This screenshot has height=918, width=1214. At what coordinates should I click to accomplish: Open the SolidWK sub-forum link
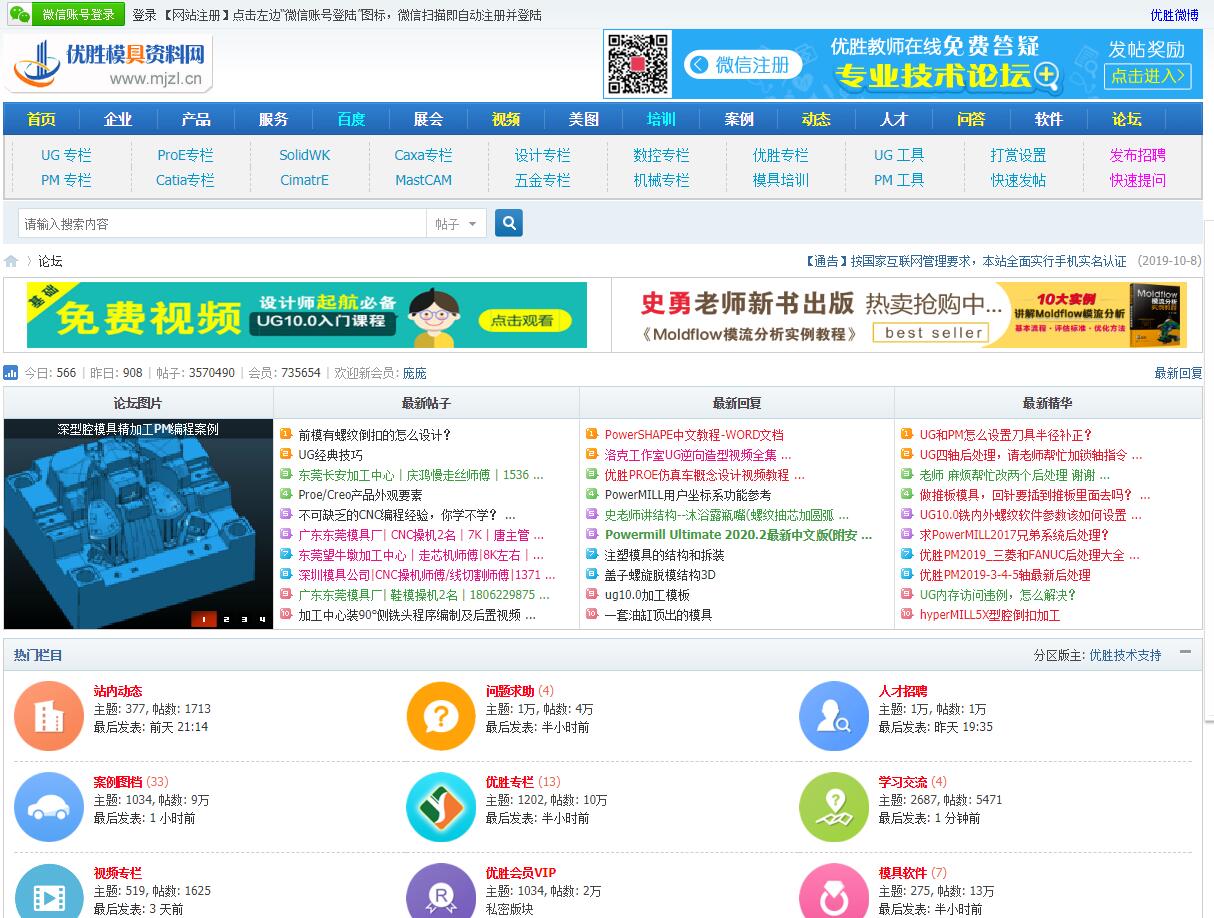pos(304,155)
